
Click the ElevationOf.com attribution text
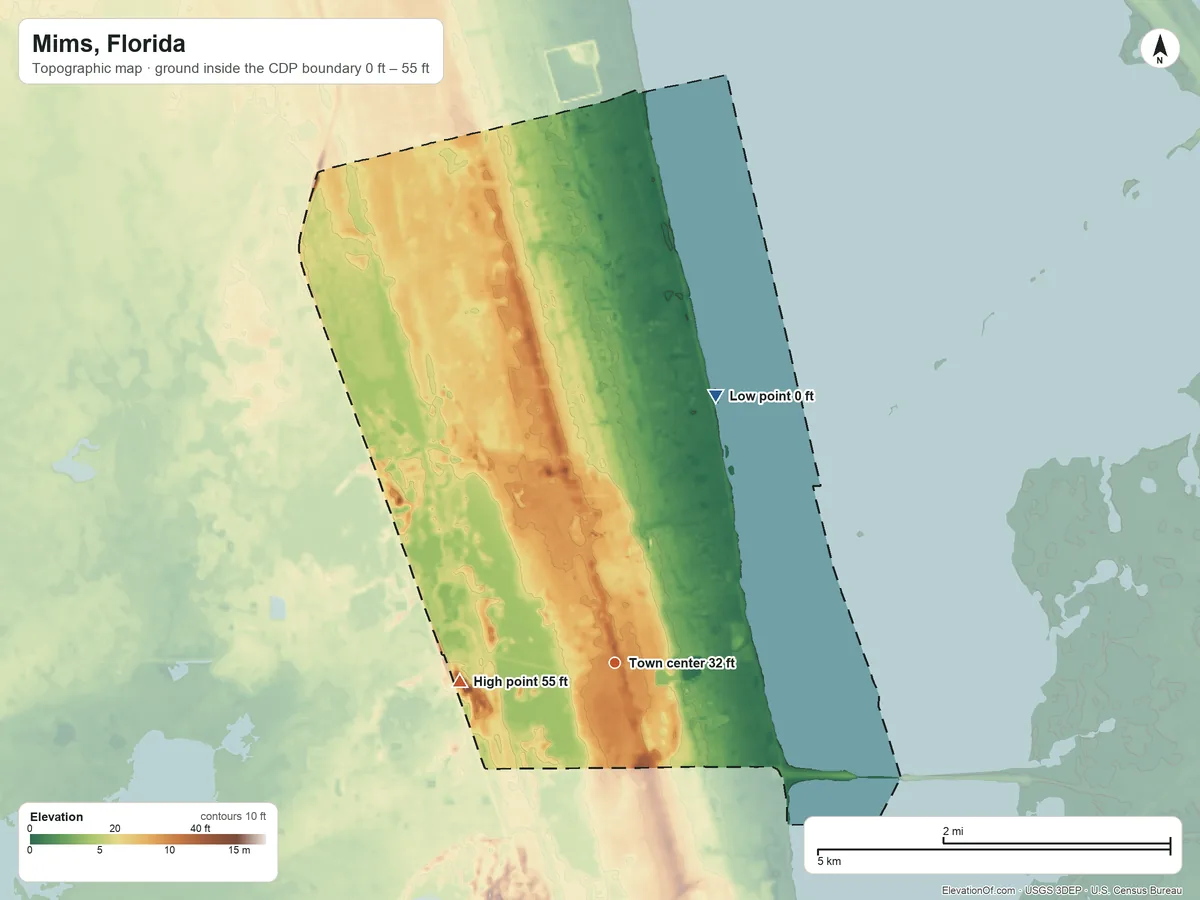pos(979,890)
